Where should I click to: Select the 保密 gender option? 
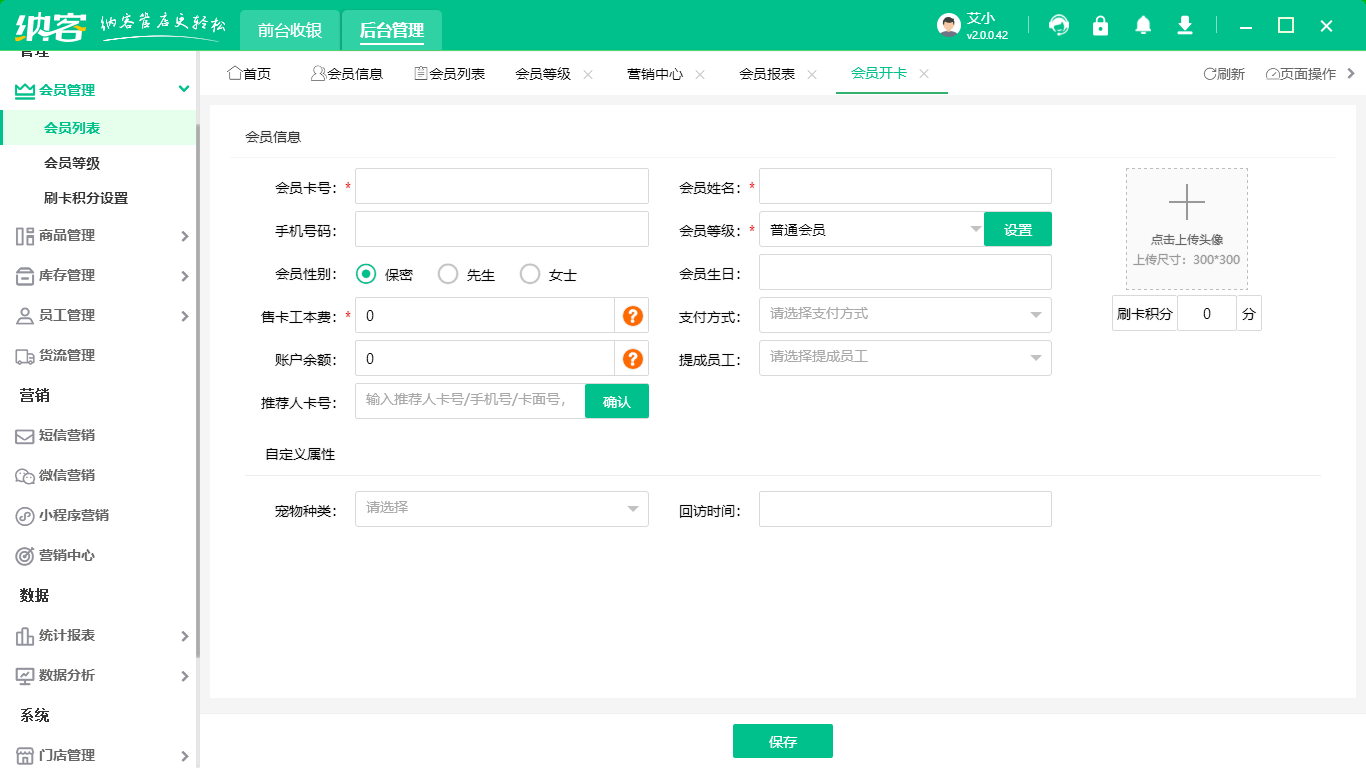point(365,272)
